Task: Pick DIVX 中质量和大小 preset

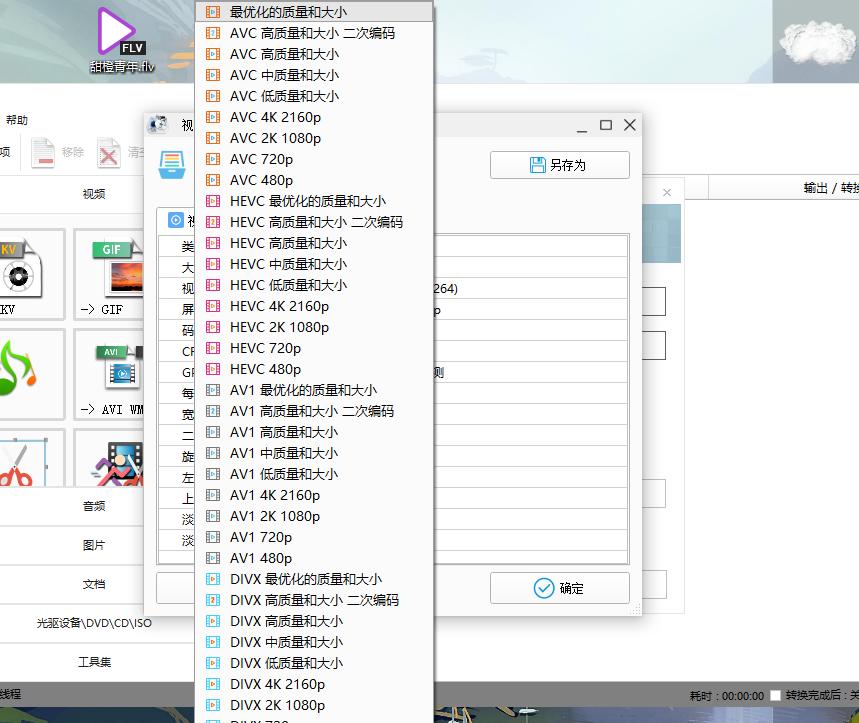Action: [314, 642]
